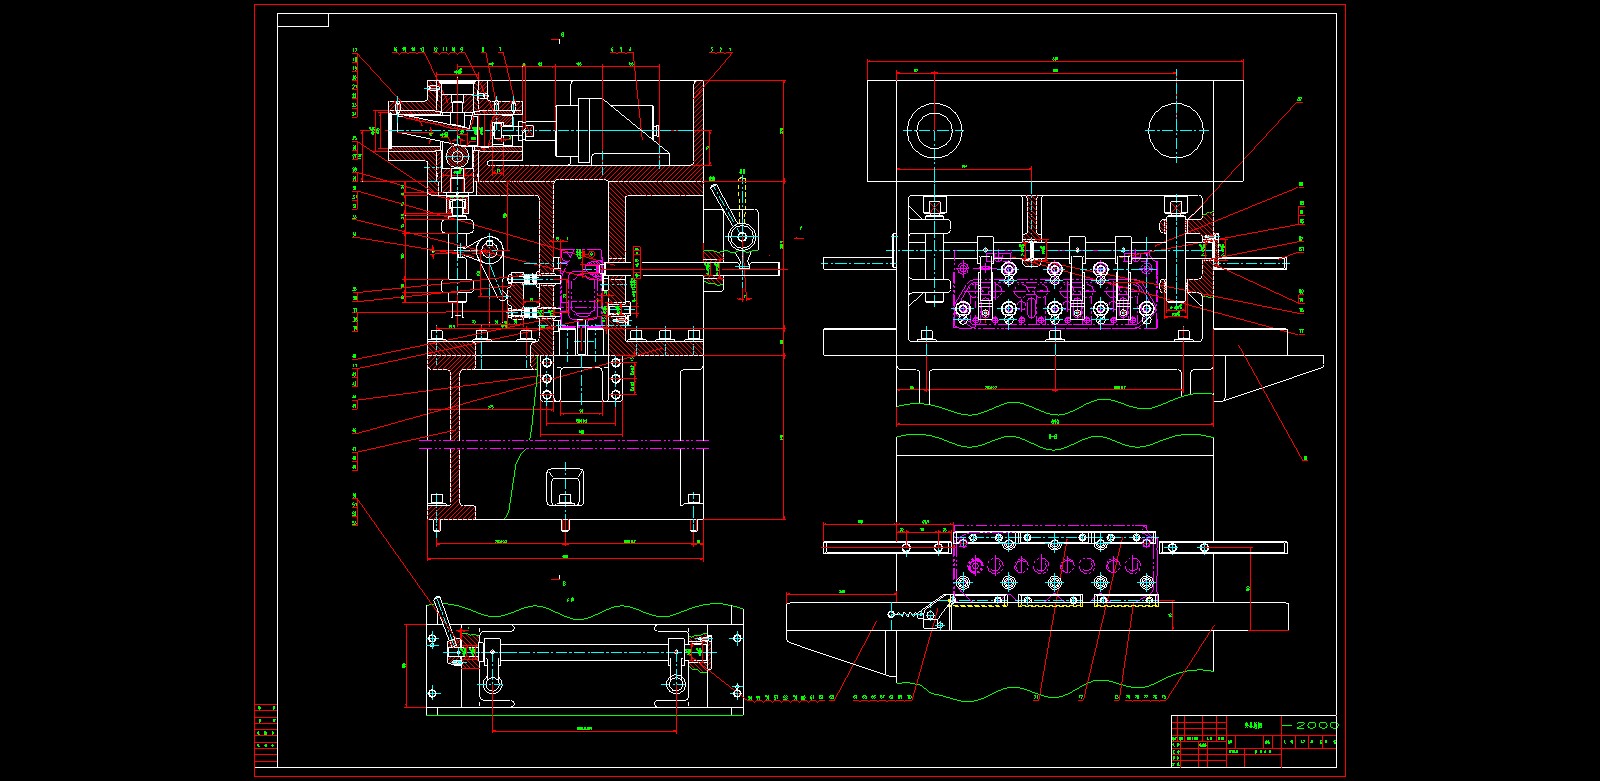Click right round bracket in bottom-left view

(677, 685)
